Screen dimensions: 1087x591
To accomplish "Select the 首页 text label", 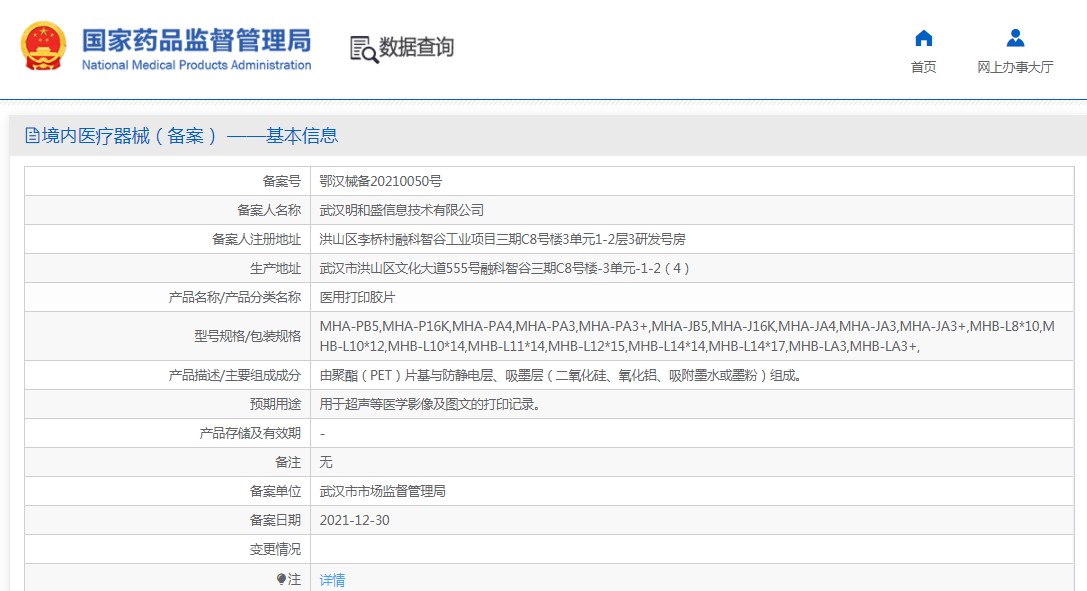I will click(x=923, y=67).
